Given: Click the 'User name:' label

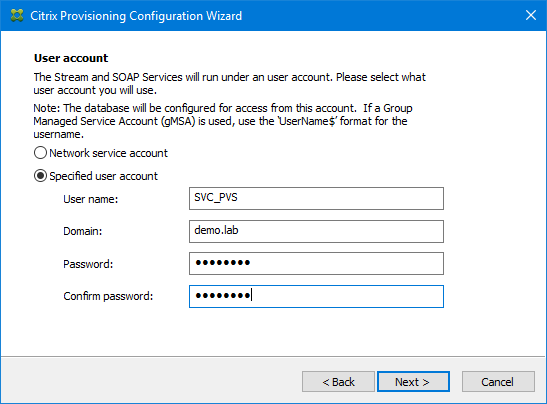Looking at the screenshot, I should click(91, 199).
